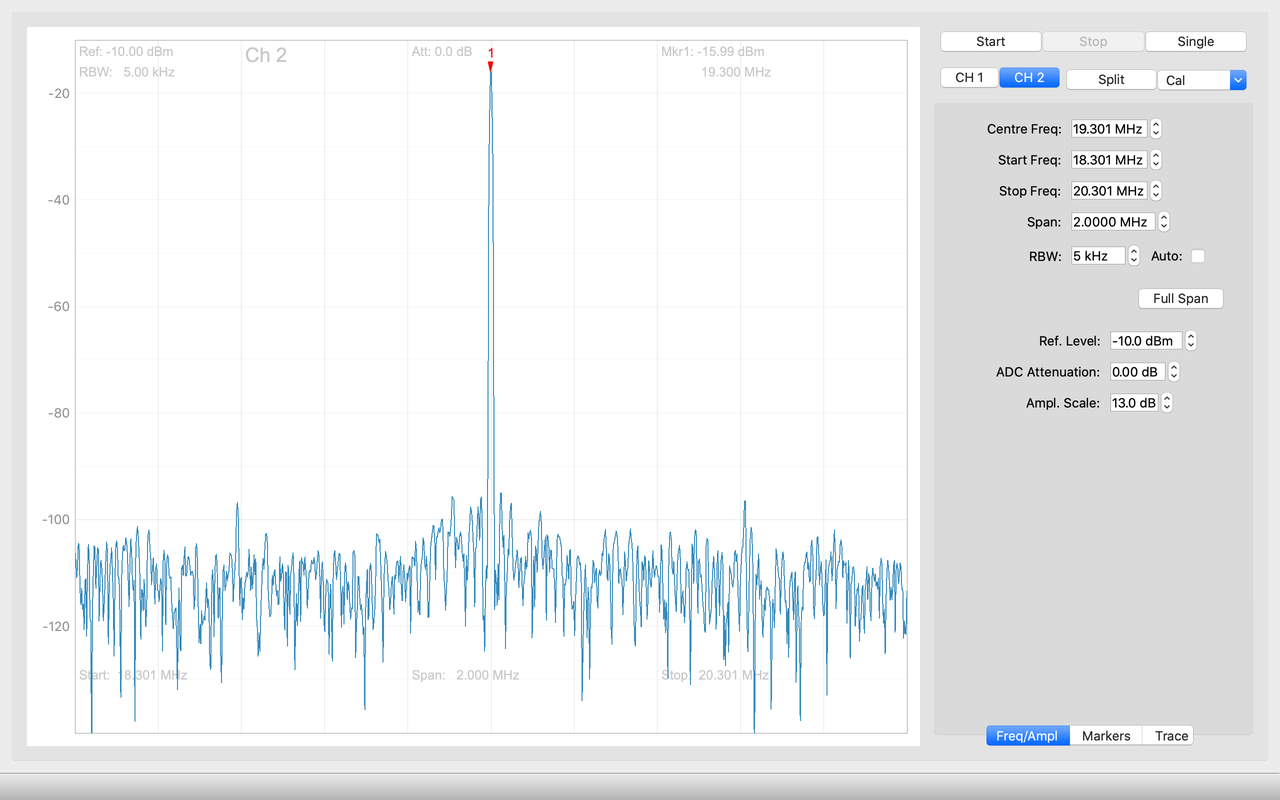1280x800 pixels.
Task: Click the Start sweep button
Action: click(990, 41)
